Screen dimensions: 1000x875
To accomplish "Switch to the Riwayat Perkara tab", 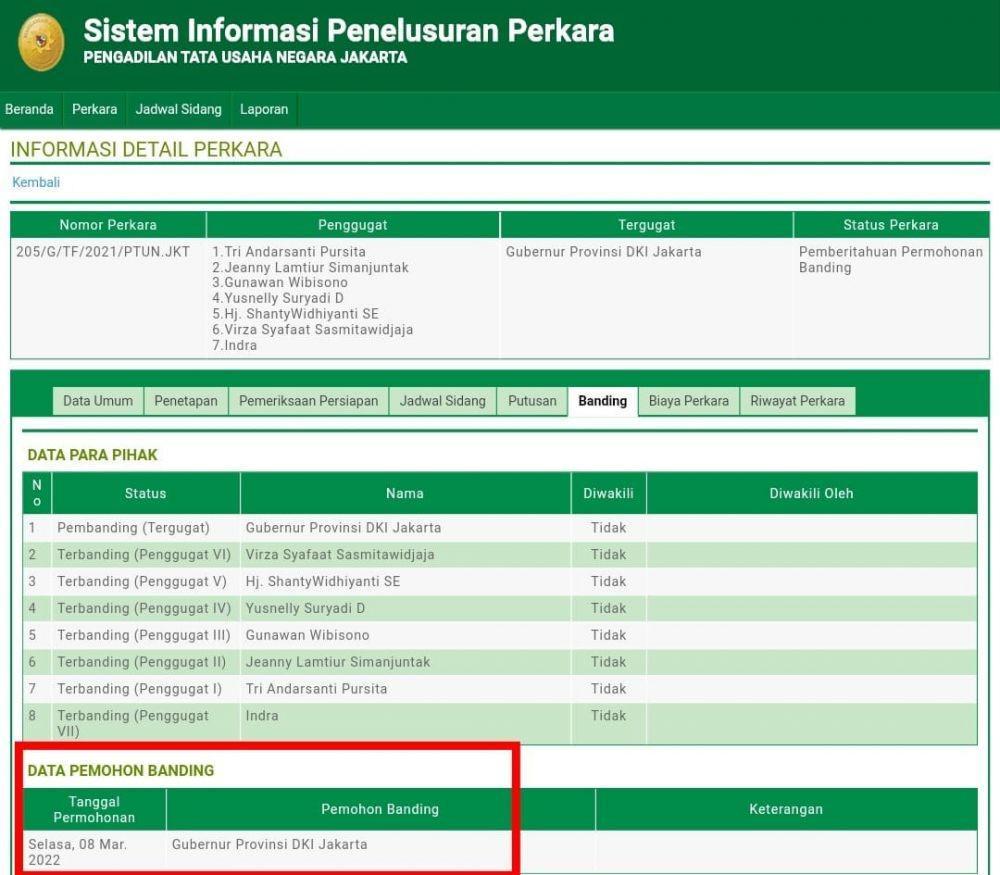I will click(x=798, y=401).
